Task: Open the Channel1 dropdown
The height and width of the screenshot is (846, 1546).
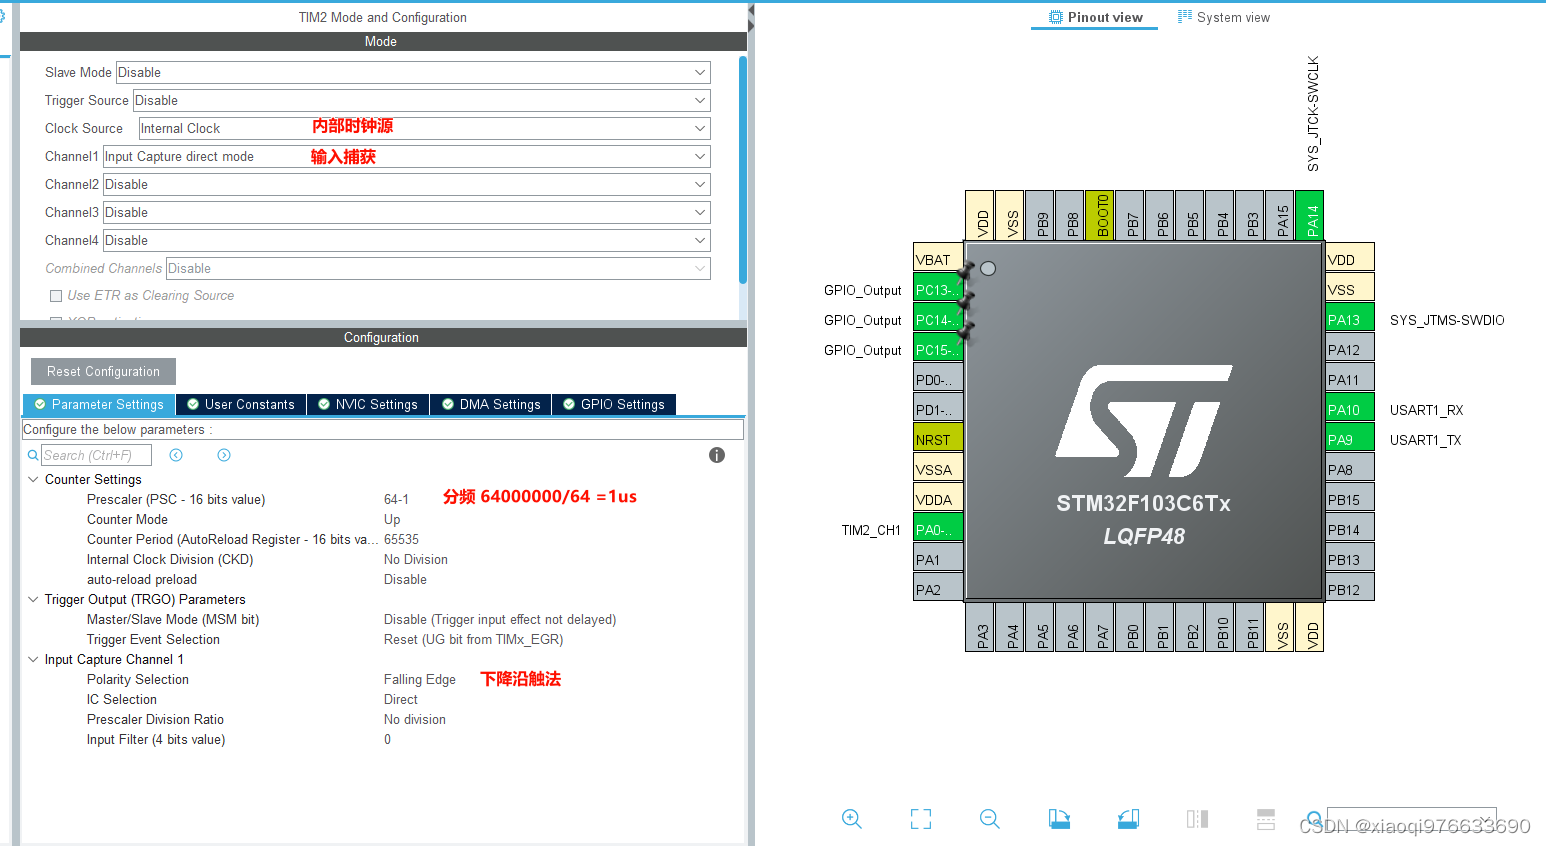Action: click(407, 156)
